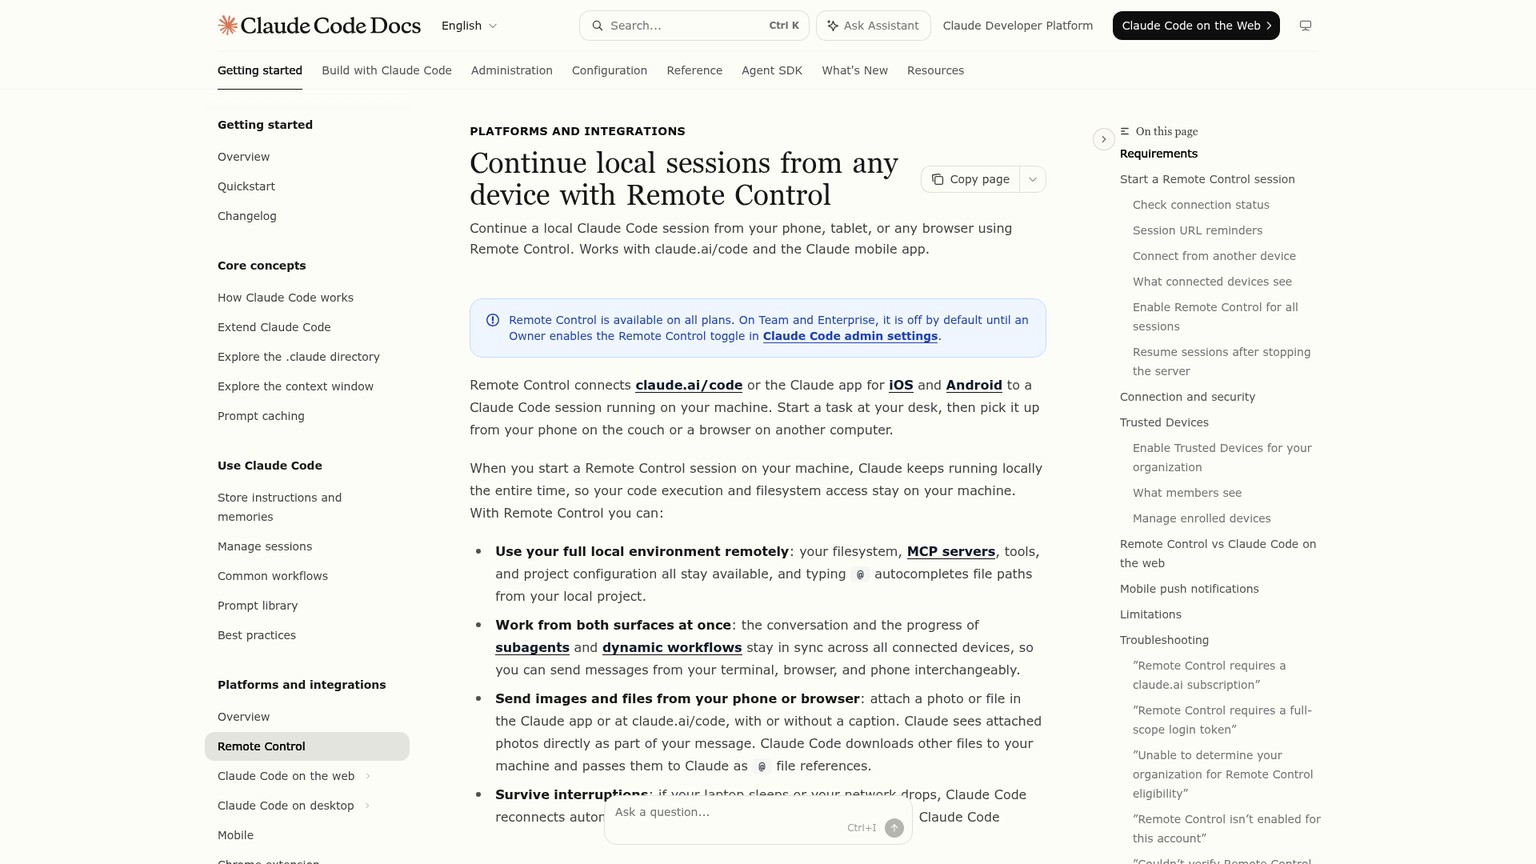Screen dimensions: 1536x864
Task: Open Claude Code on the Web button
Action: tap(1196, 26)
